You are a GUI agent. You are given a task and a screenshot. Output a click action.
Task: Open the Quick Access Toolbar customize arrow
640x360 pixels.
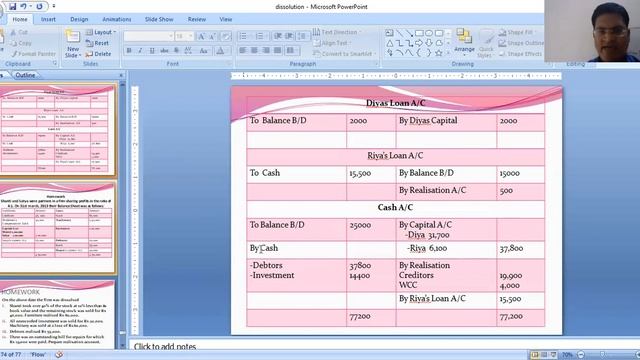[x=53, y=6]
